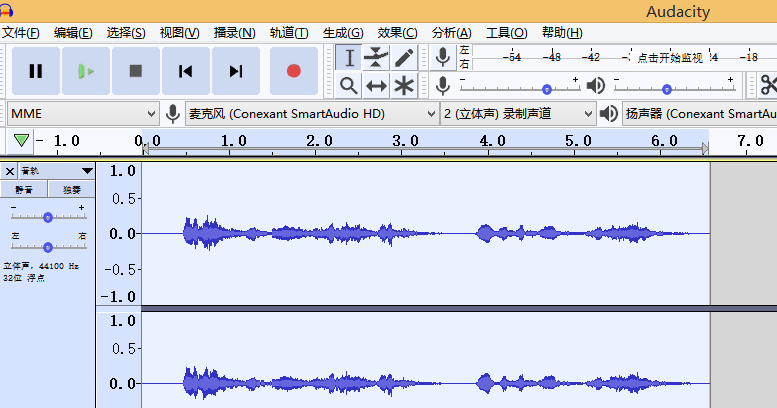
Task: Toggle the green pinned playhead triangle
Action: [x=21, y=141]
